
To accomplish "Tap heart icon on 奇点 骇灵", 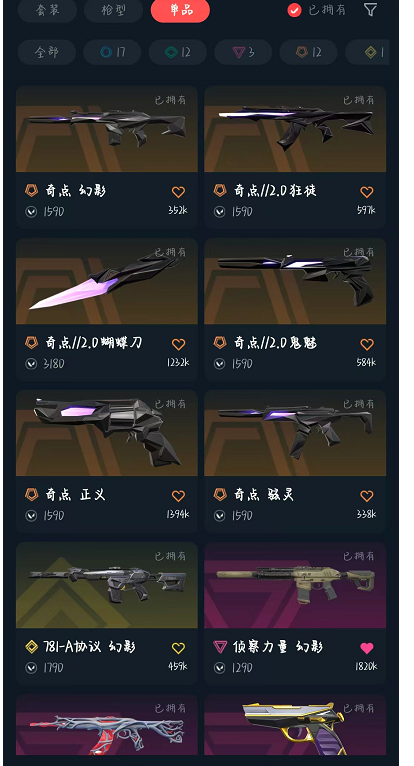I will tap(367, 496).
